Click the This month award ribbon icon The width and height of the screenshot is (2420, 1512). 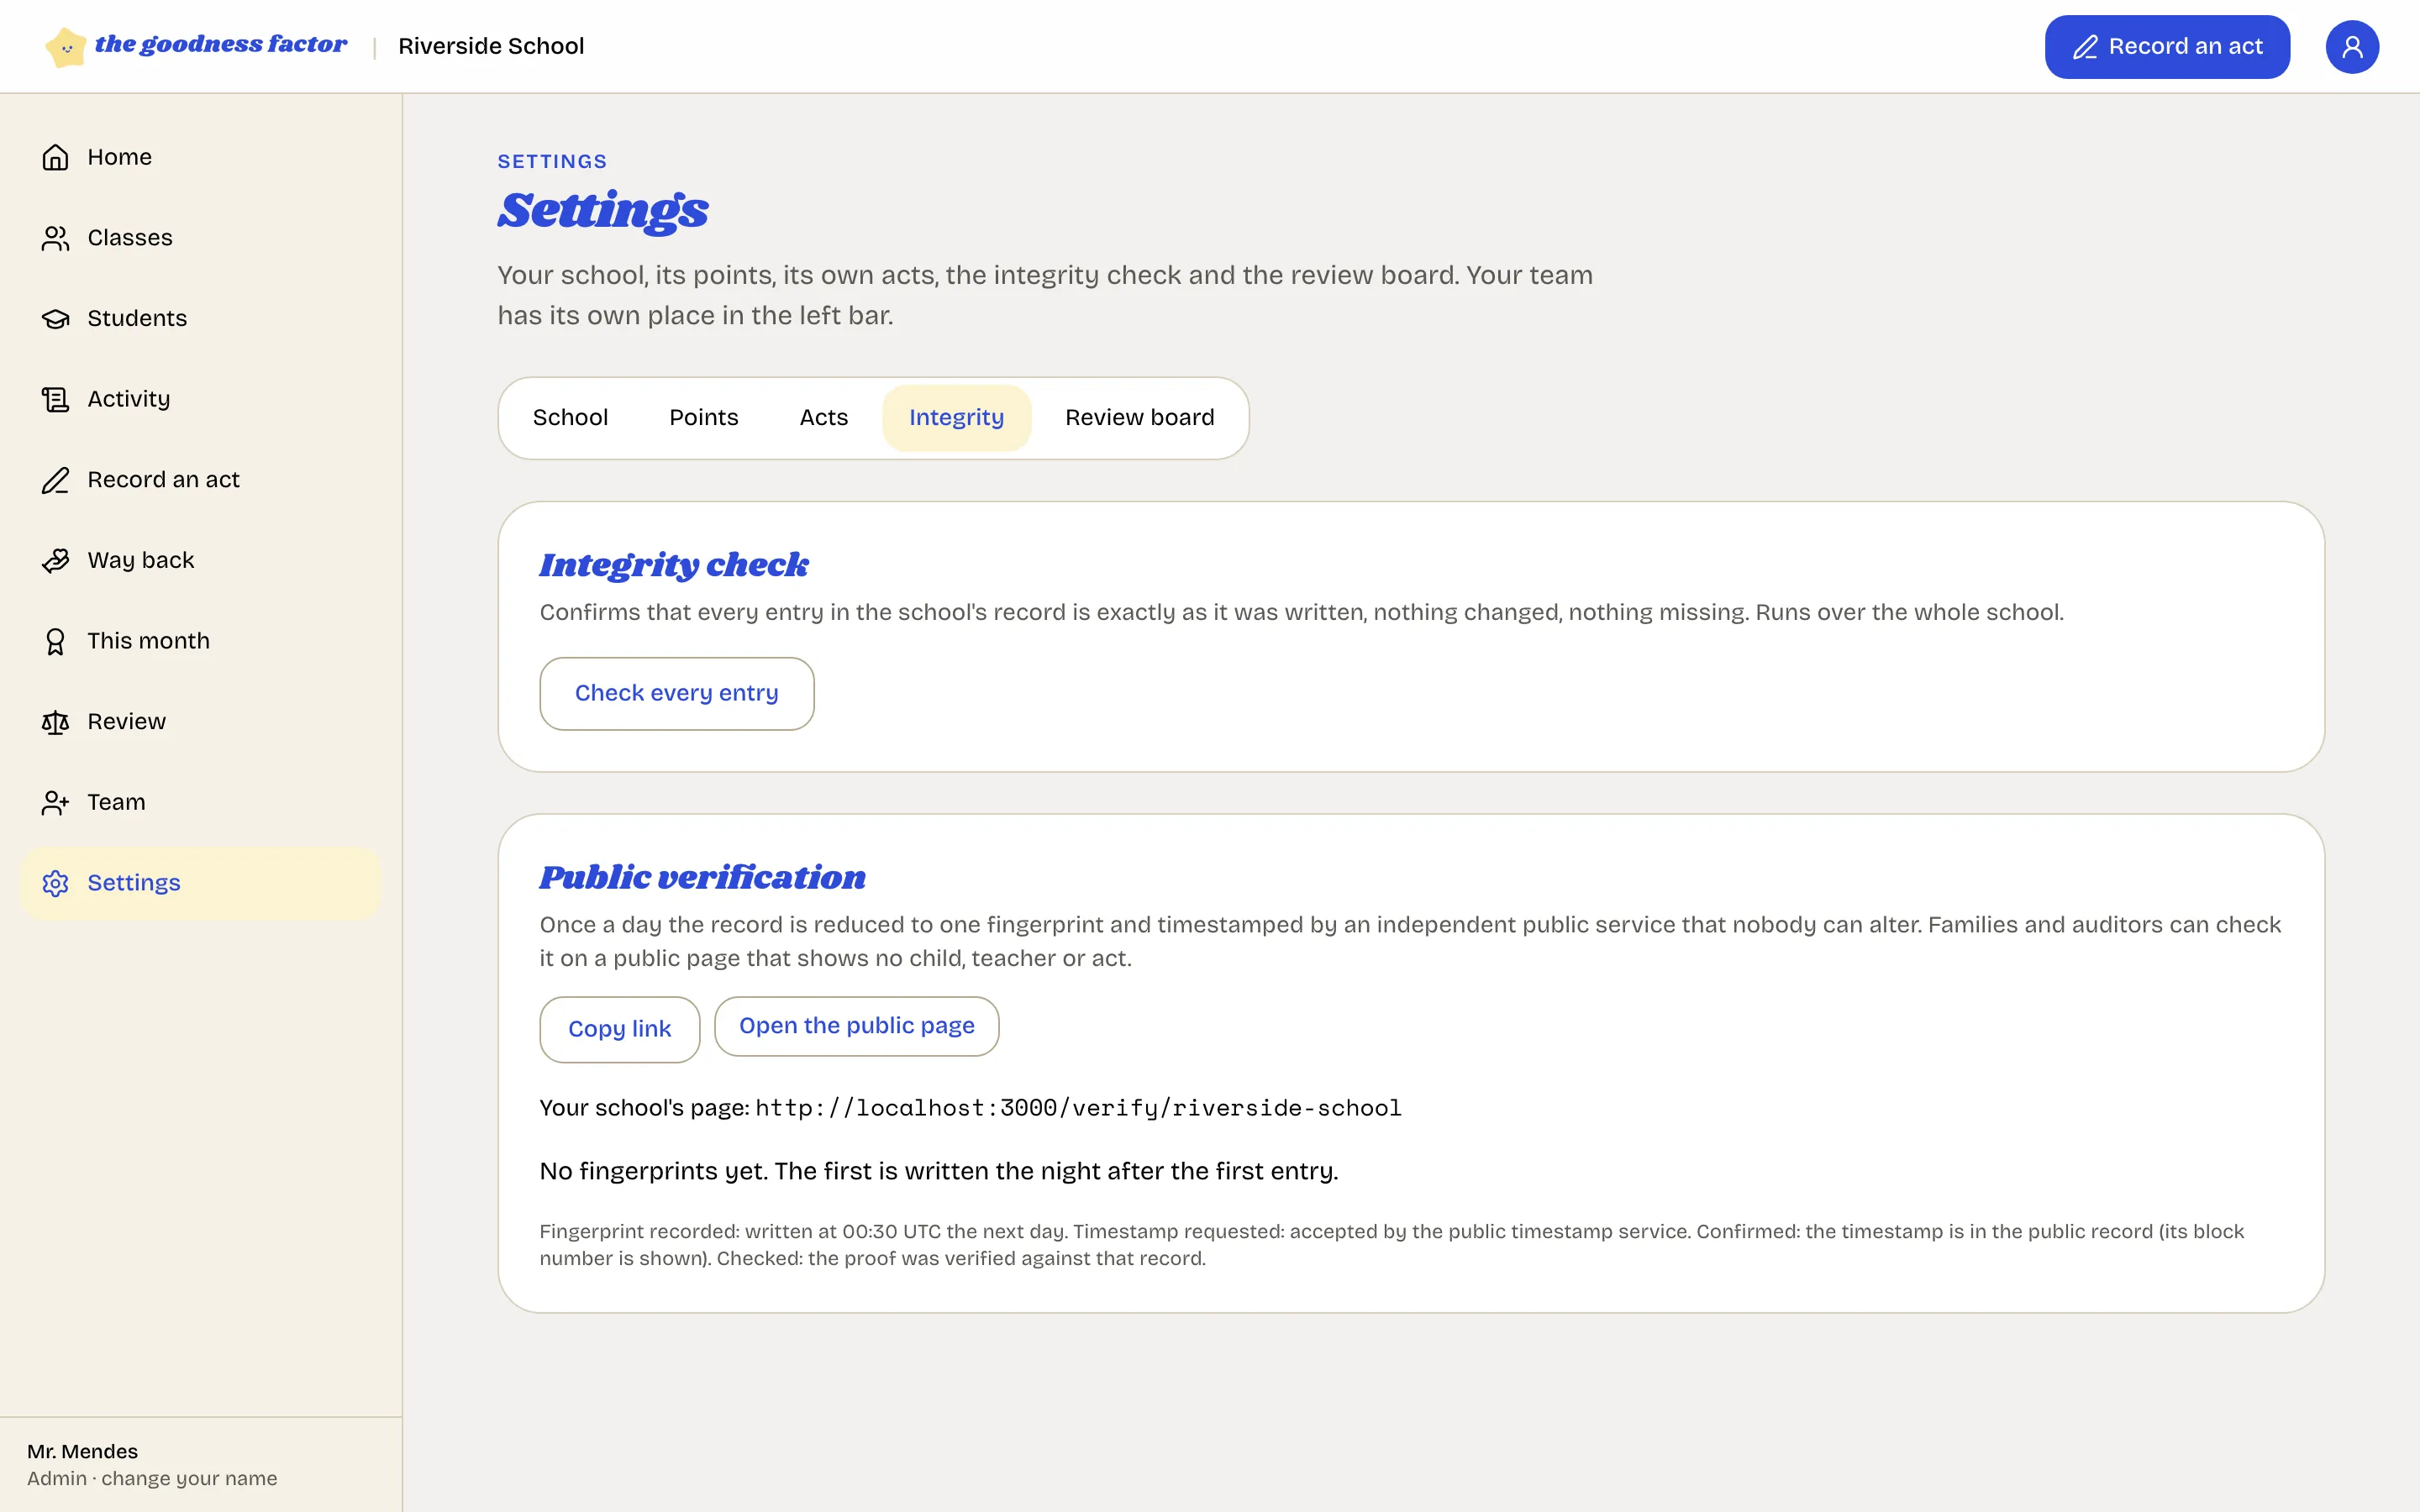click(55, 641)
